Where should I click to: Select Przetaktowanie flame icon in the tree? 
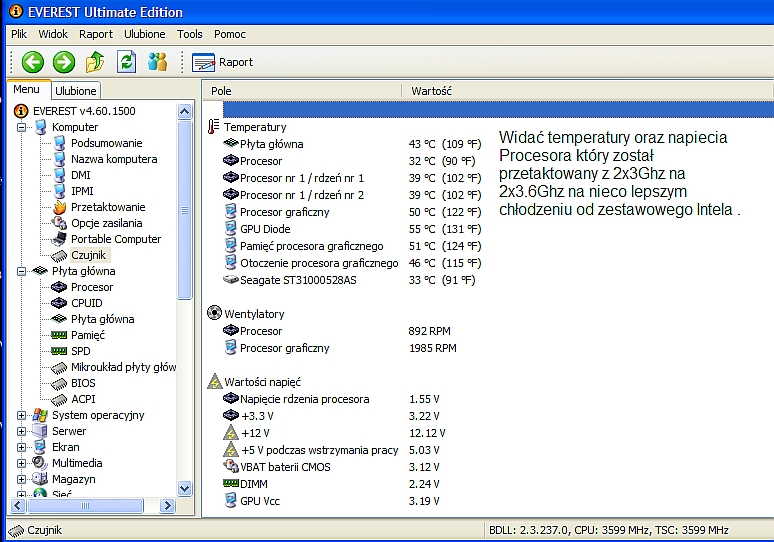(59, 207)
